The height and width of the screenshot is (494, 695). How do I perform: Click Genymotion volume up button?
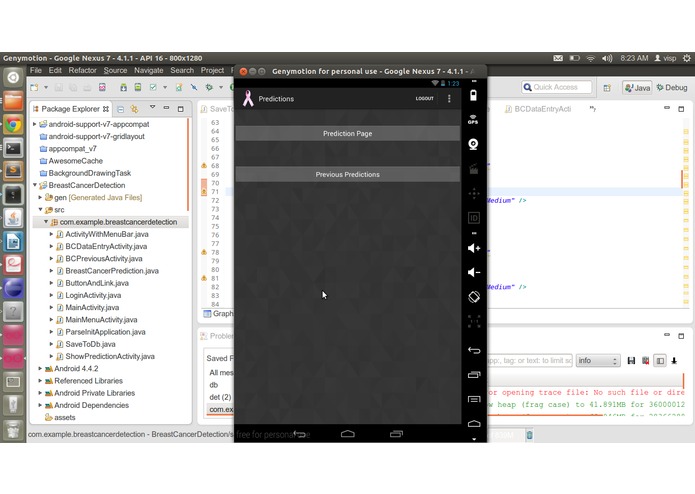tap(474, 248)
